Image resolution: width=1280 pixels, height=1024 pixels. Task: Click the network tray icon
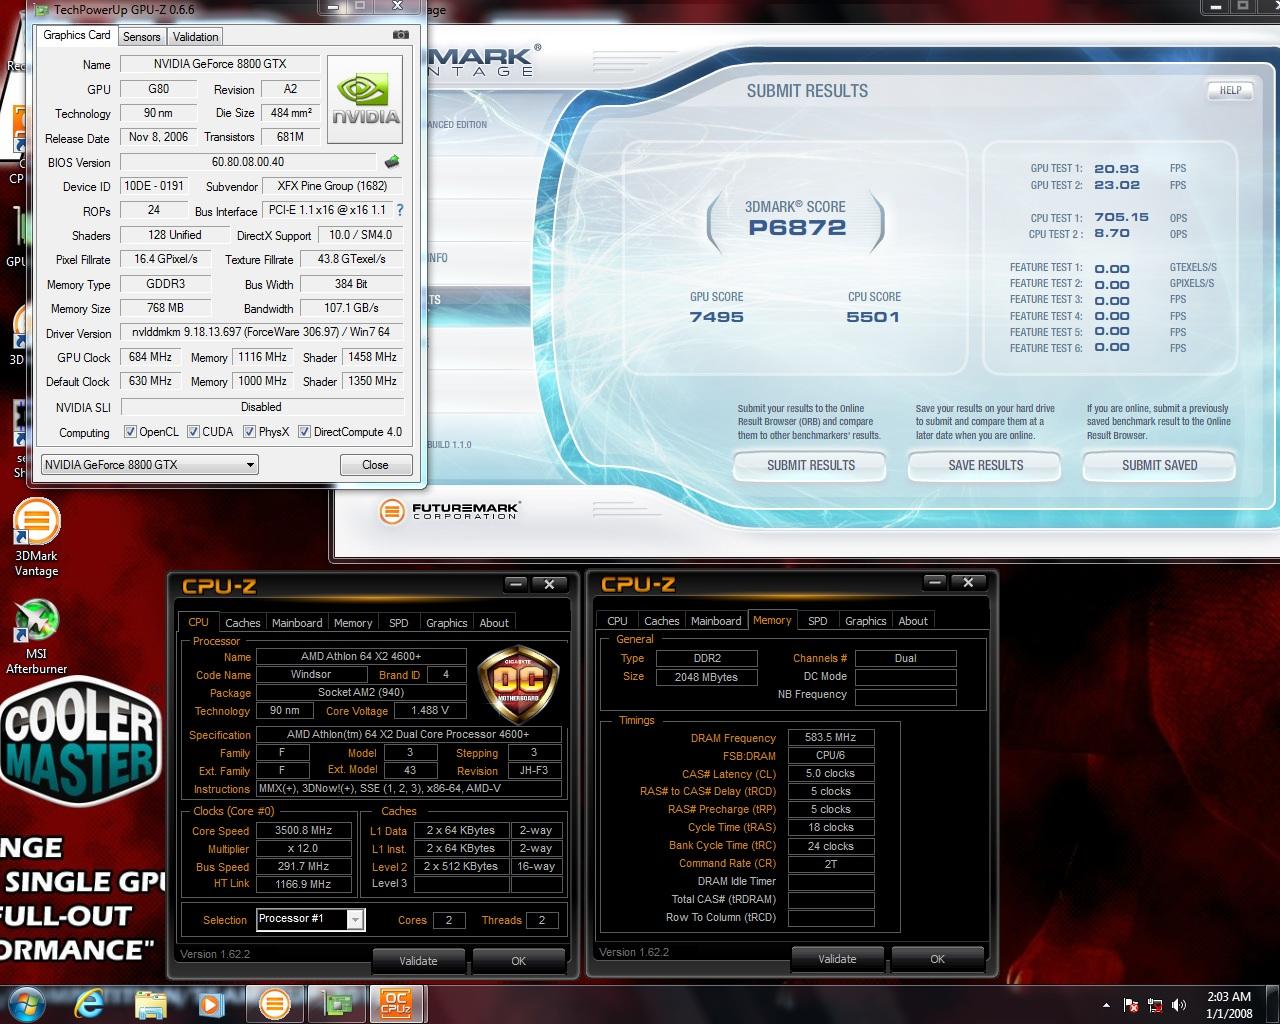pos(1155,1005)
